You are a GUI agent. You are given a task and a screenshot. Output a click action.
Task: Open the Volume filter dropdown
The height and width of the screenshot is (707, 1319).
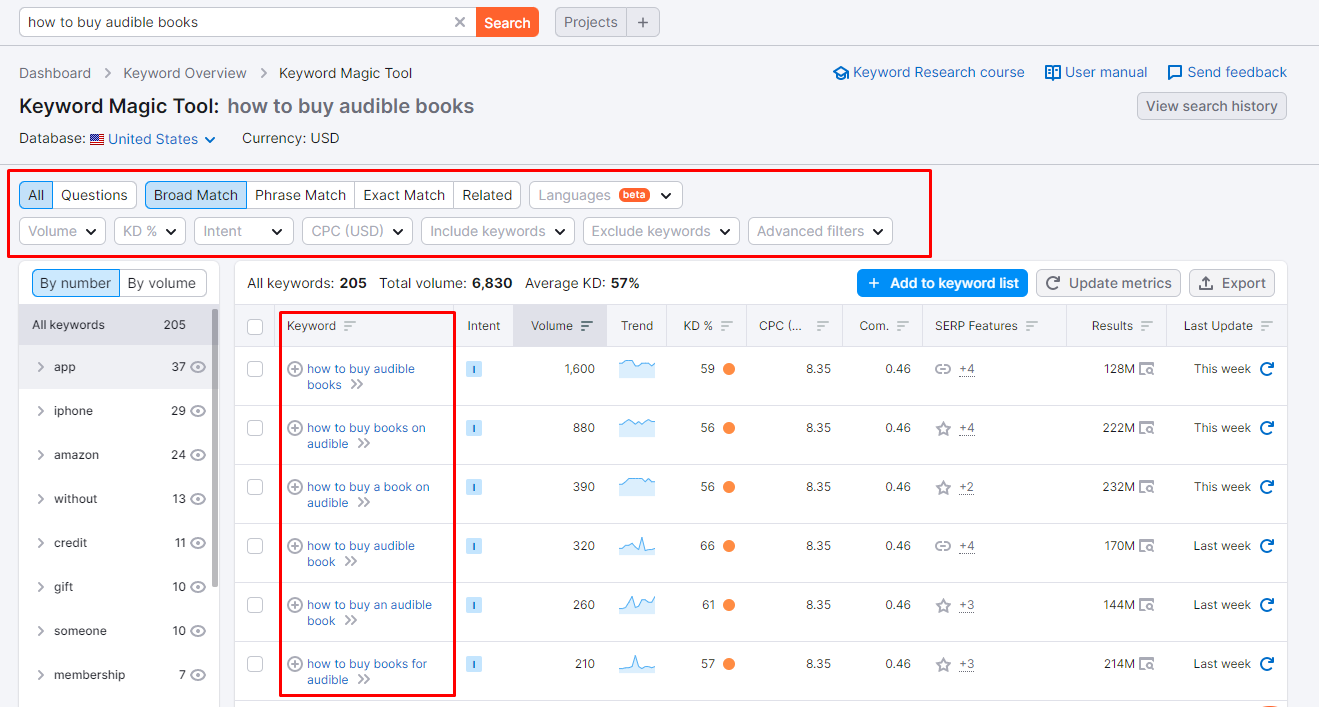click(62, 231)
